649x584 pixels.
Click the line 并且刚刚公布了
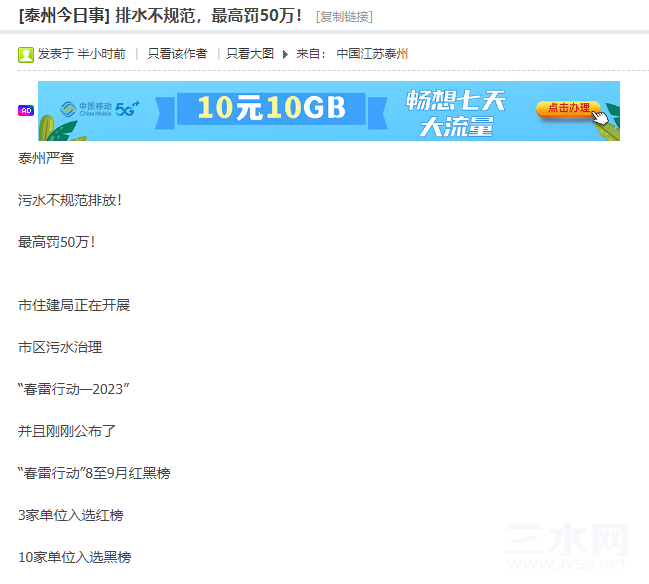click(x=67, y=431)
